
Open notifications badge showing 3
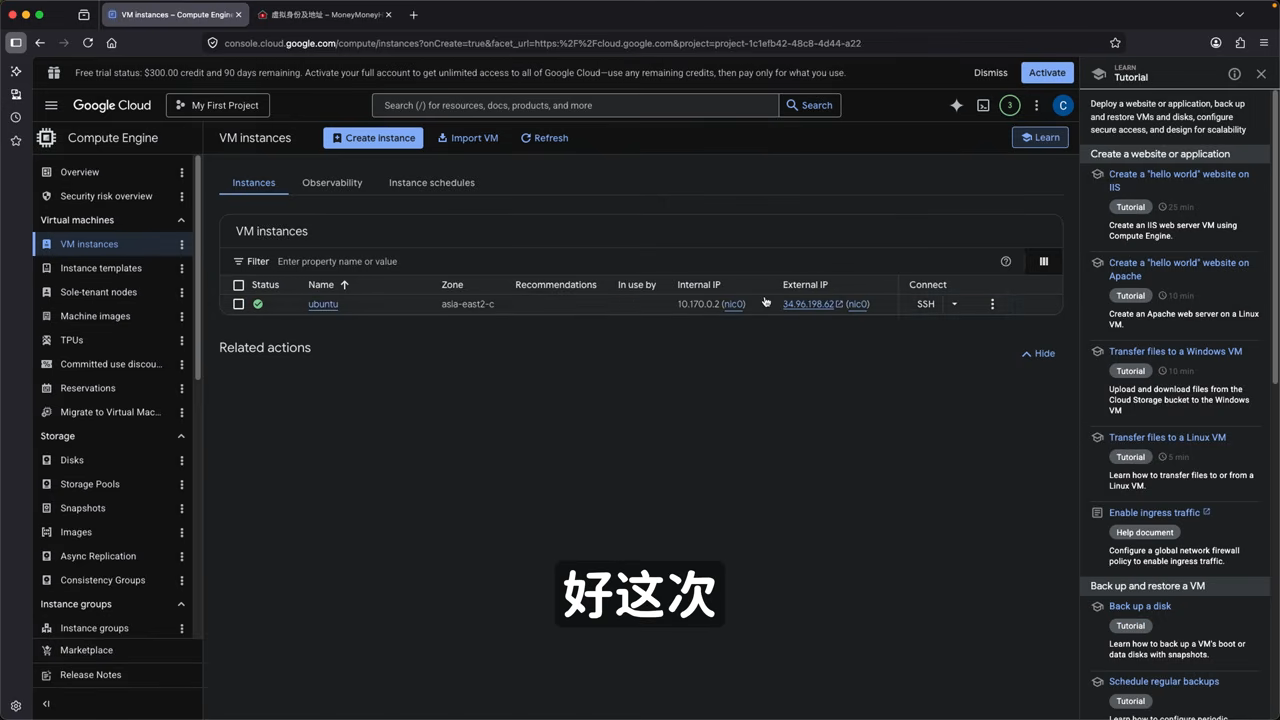tap(1010, 105)
